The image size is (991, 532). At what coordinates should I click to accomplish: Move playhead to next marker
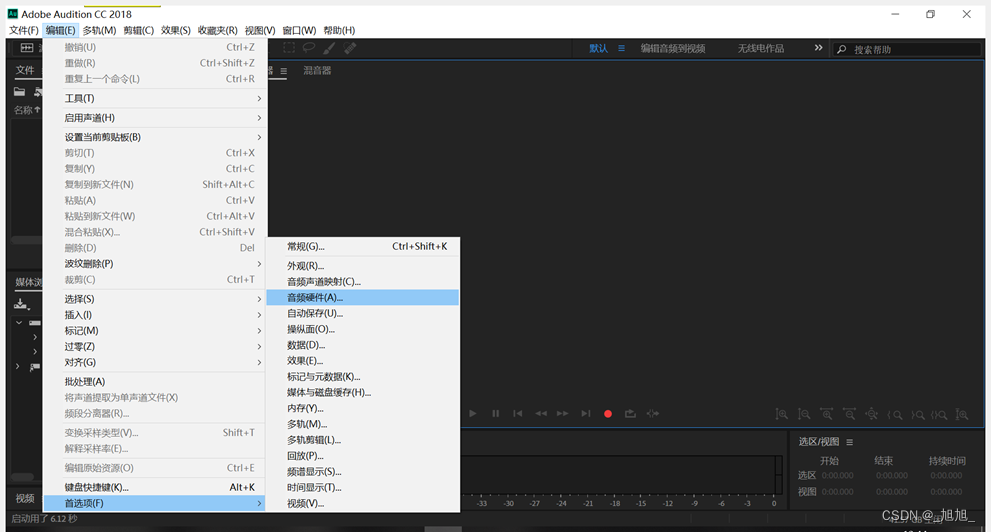[x=586, y=414]
